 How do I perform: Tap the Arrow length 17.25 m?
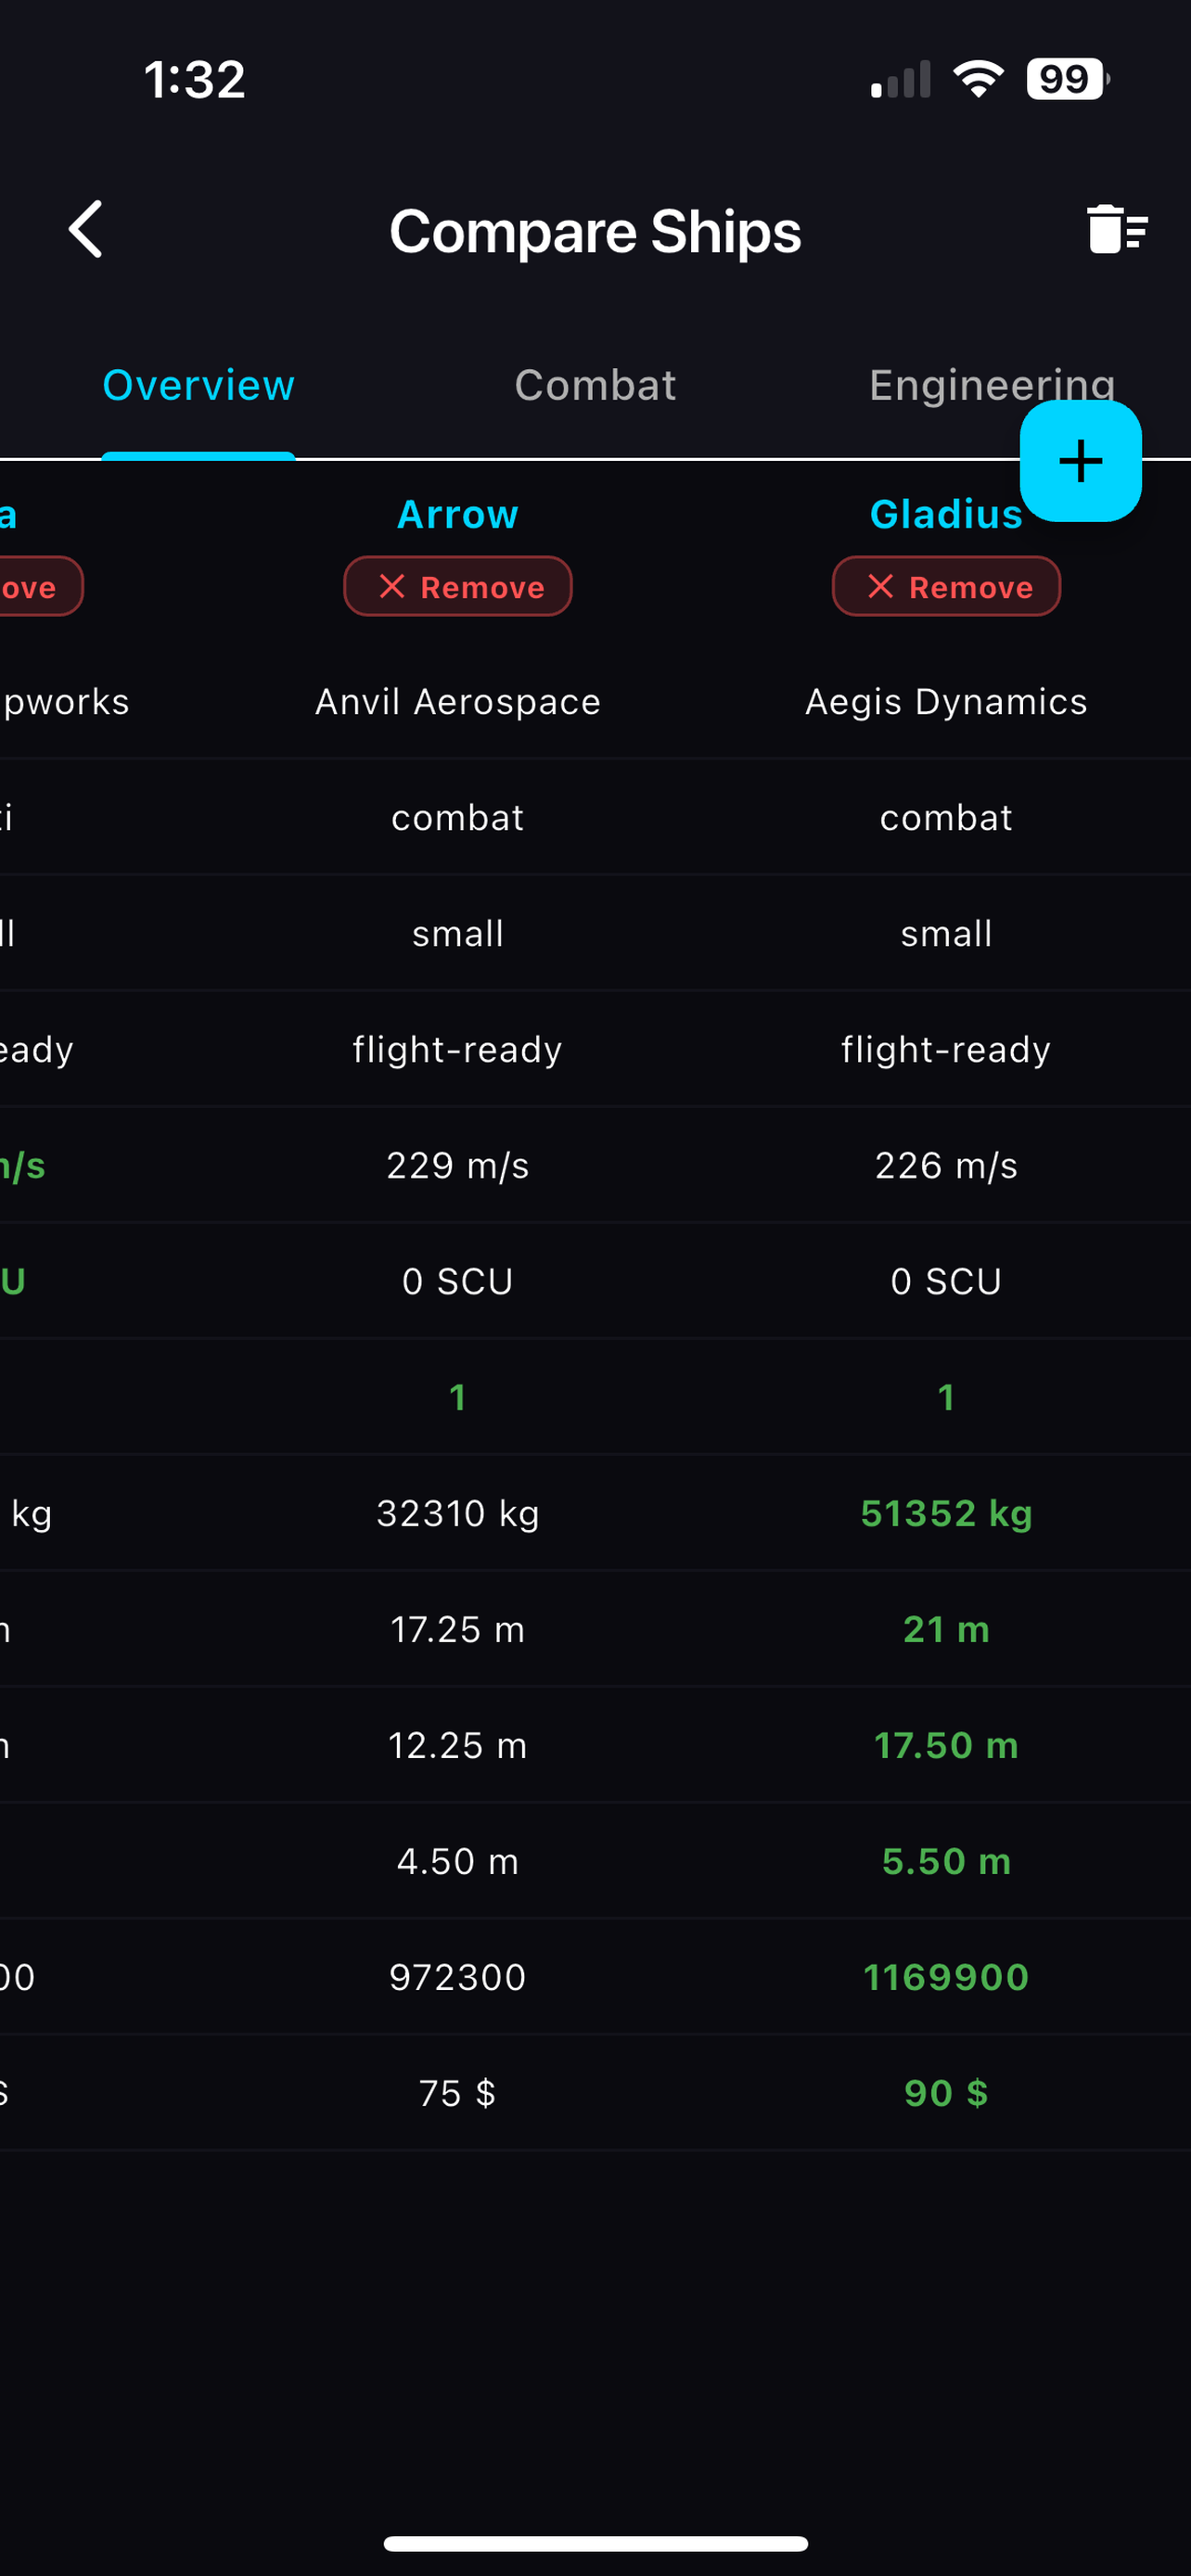[x=458, y=1629]
